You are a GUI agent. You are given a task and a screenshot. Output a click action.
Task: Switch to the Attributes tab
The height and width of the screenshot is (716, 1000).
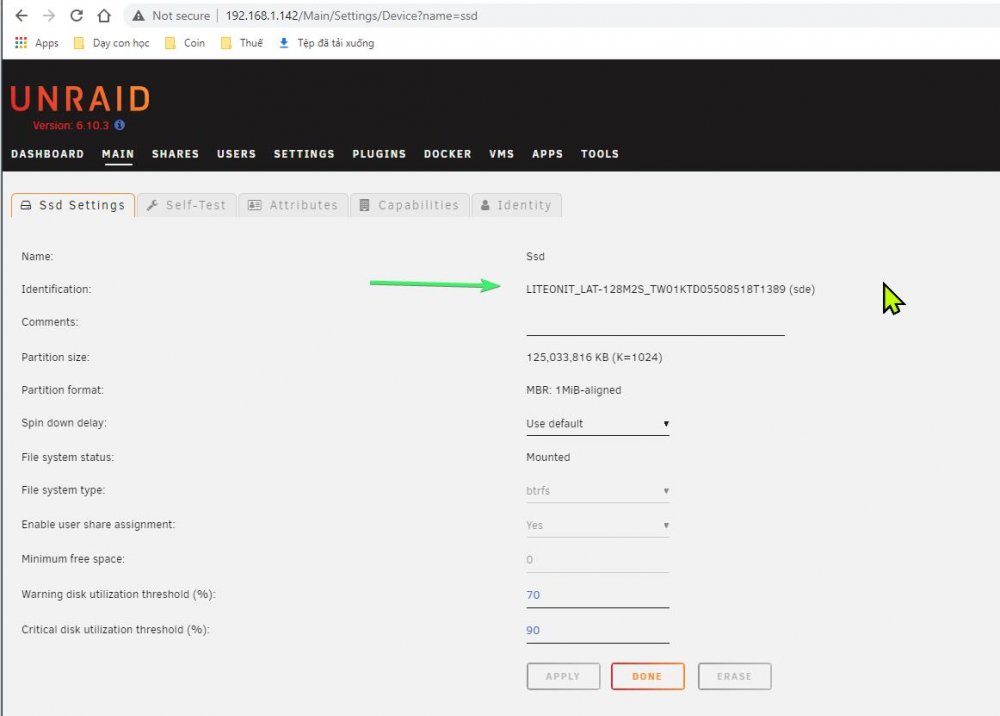pos(293,205)
